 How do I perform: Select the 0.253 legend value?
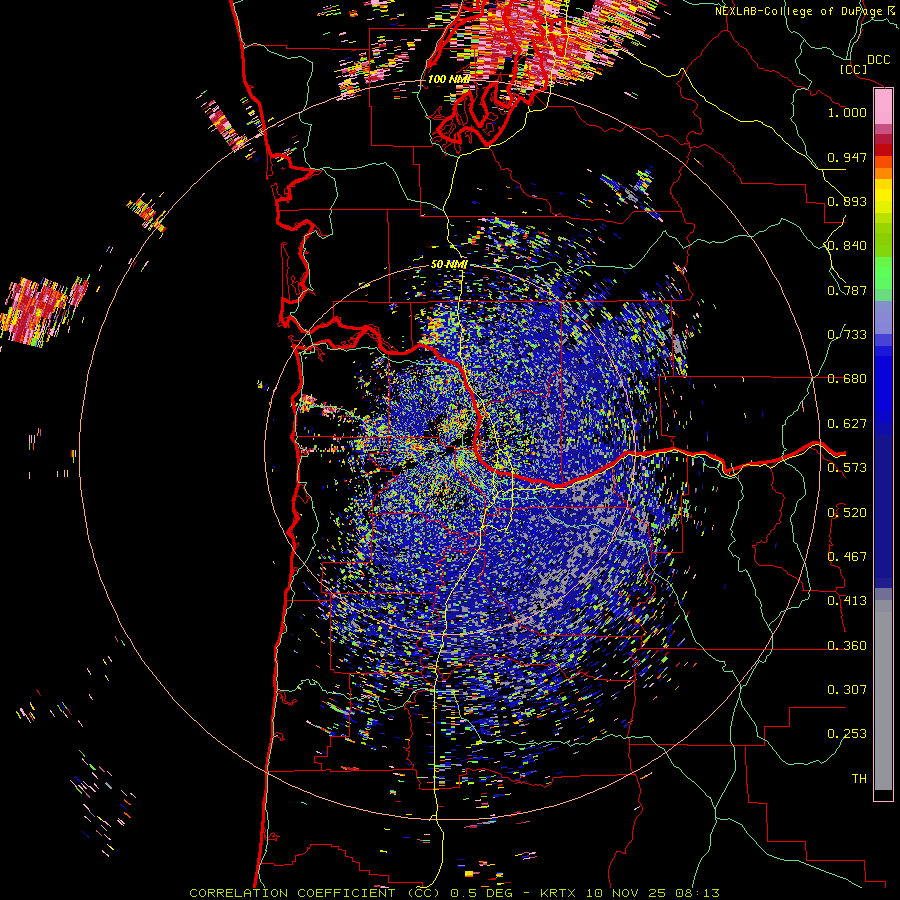coord(847,734)
